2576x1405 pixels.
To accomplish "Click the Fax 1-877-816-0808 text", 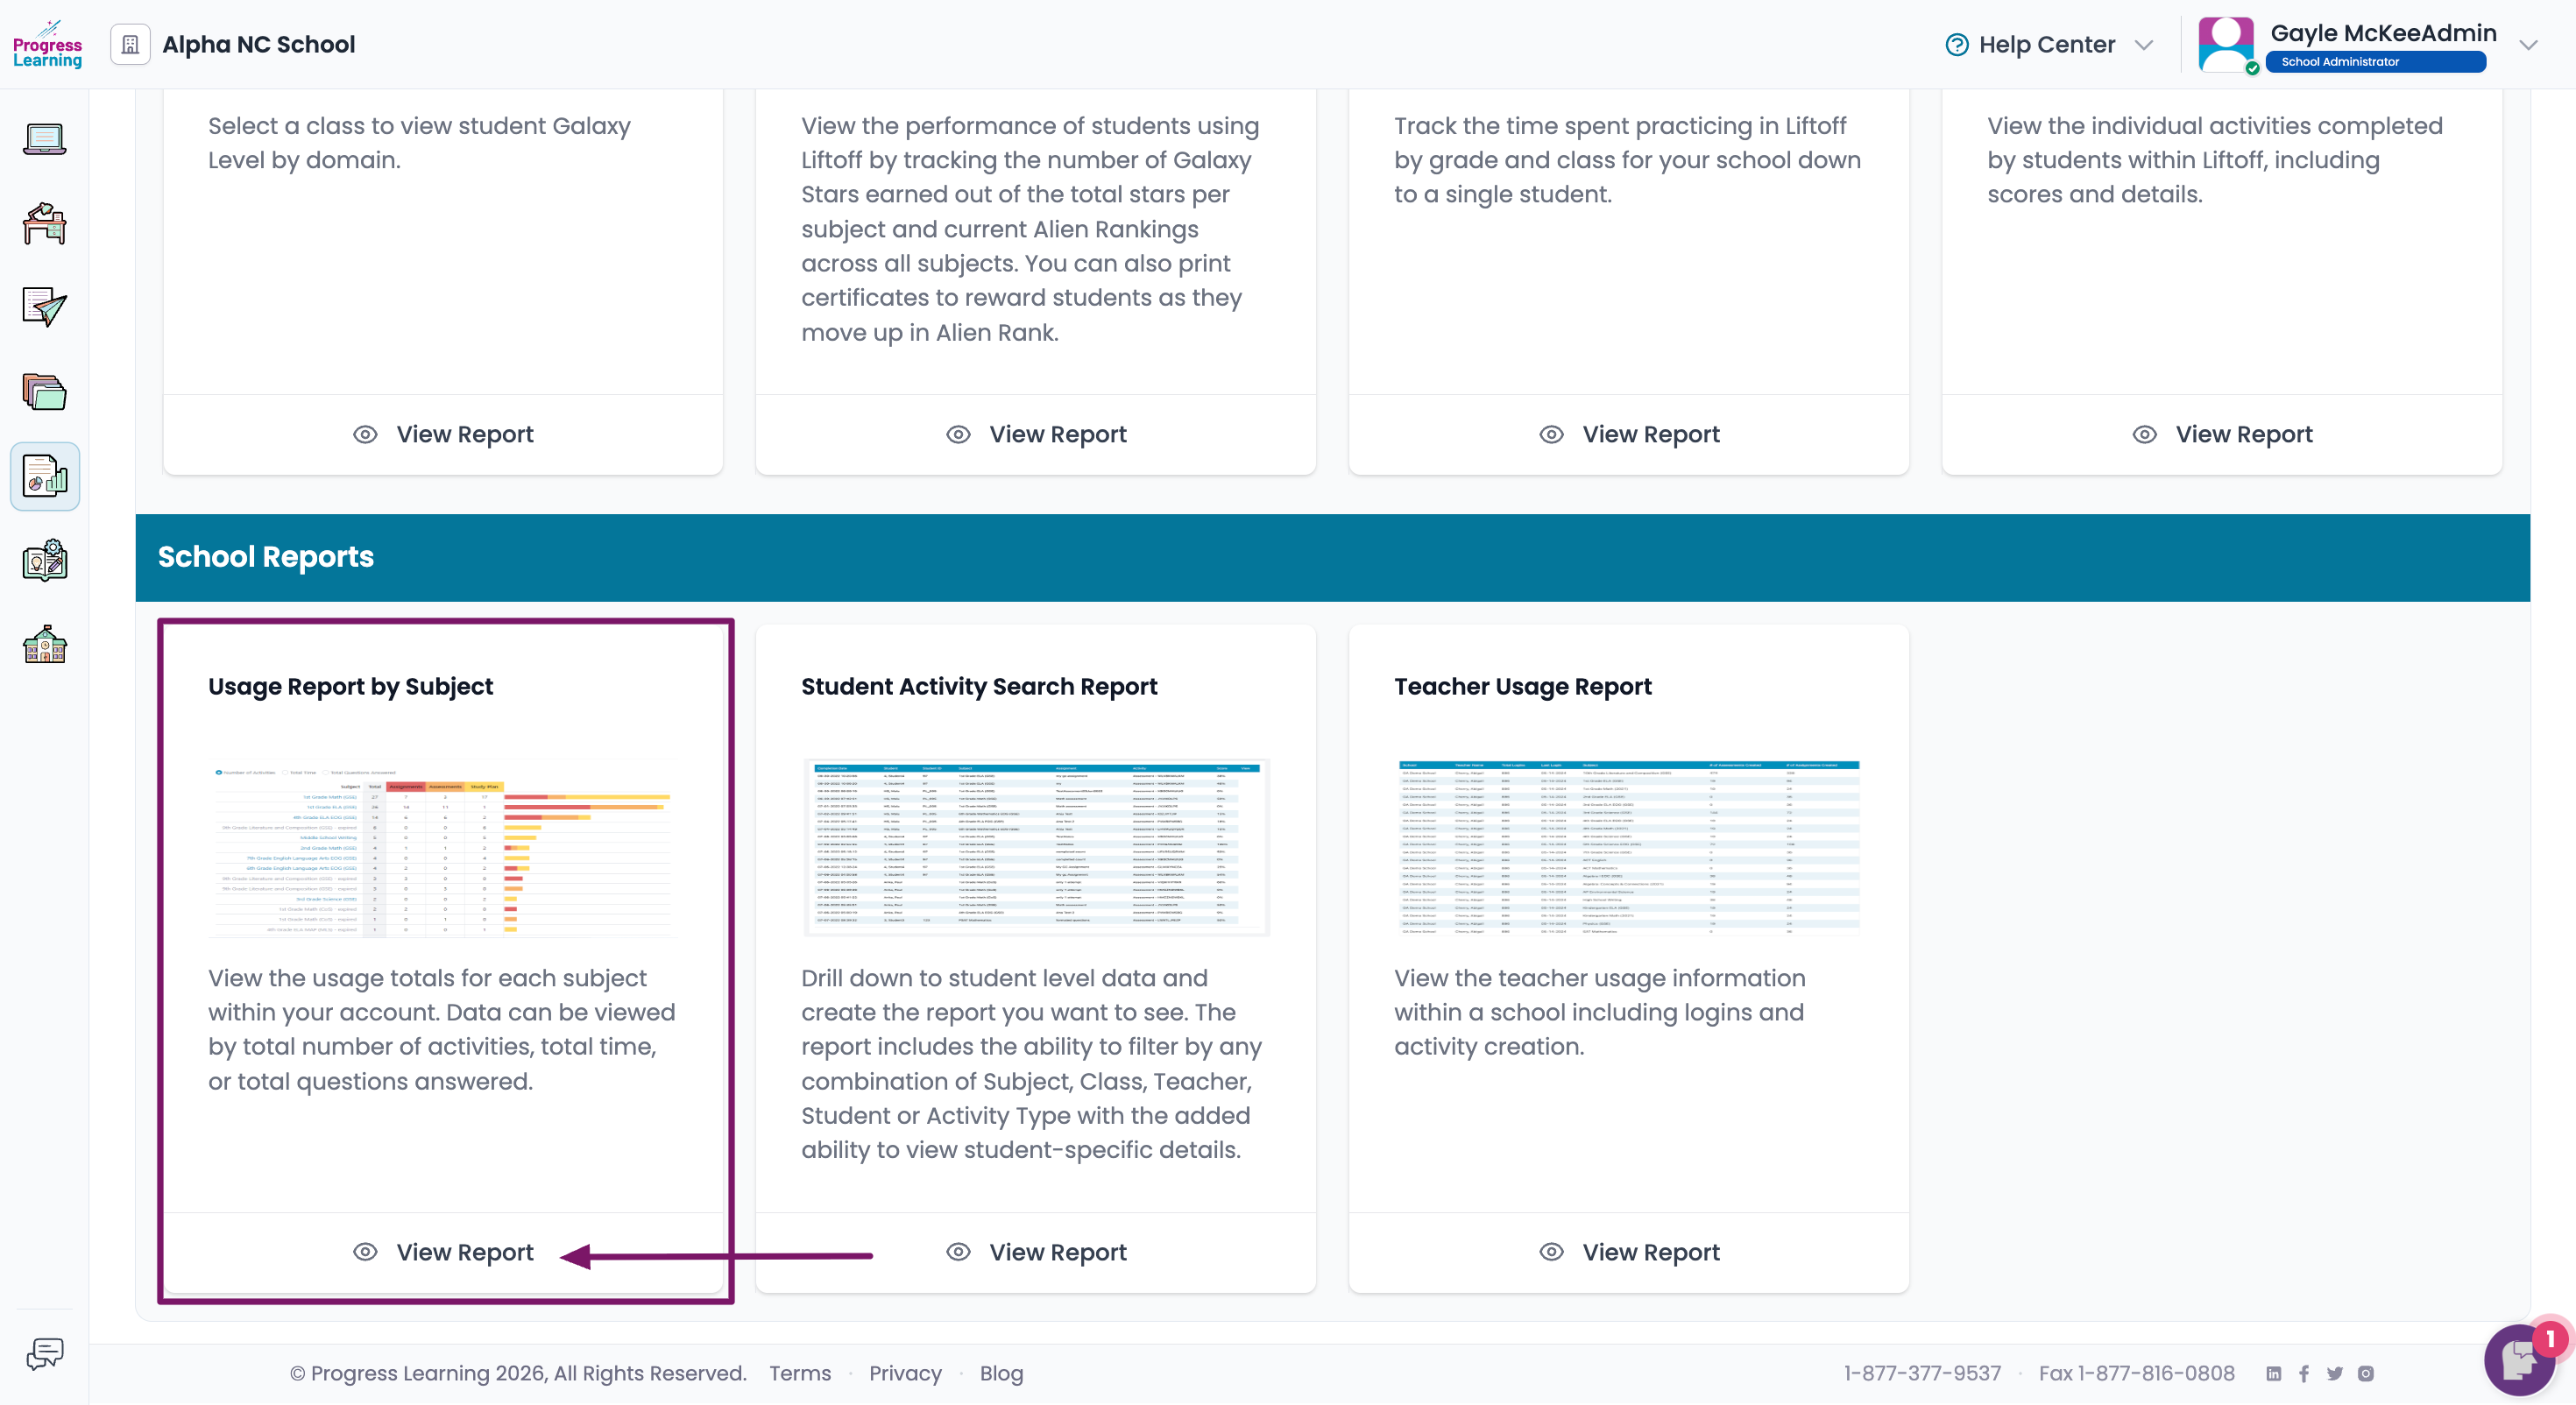I will click(2136, 1374).
